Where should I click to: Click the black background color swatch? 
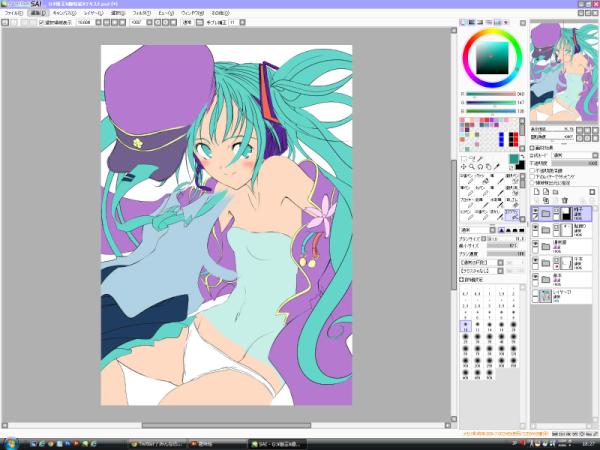click(520, 165)
